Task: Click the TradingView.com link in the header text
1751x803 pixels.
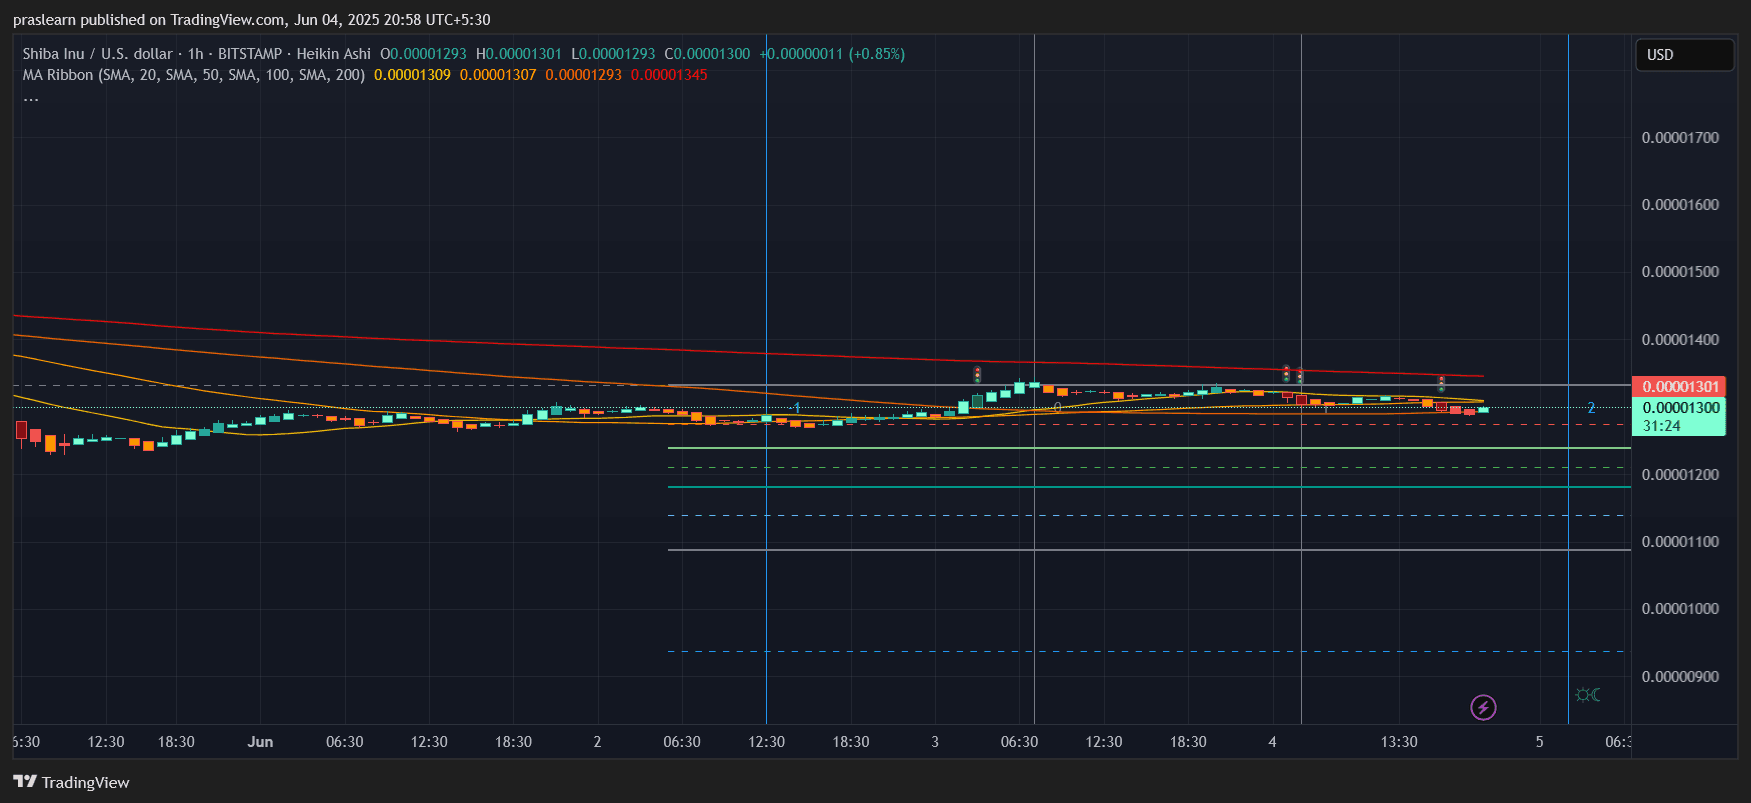Action: click(227, 20)
